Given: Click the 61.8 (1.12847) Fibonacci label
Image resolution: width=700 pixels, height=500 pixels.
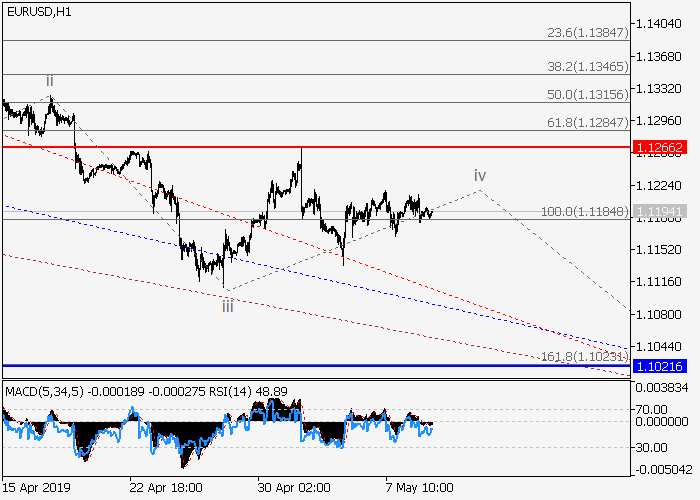Looking at the screenshot, I should point(587,122).
